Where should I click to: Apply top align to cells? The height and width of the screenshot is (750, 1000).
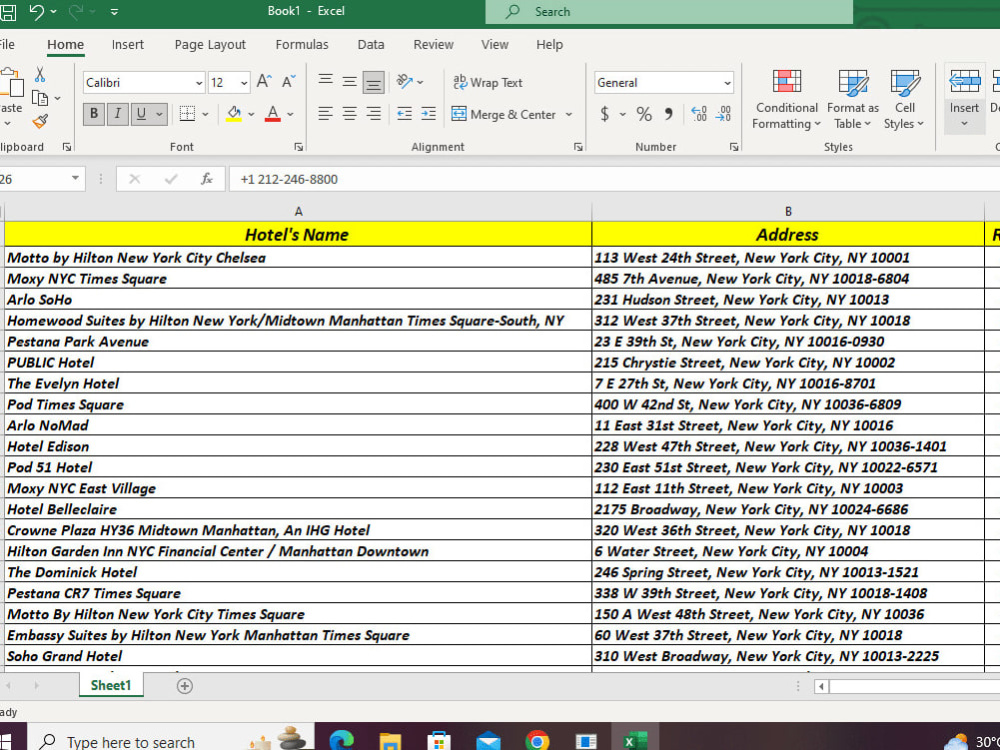[x=325, y=80]
